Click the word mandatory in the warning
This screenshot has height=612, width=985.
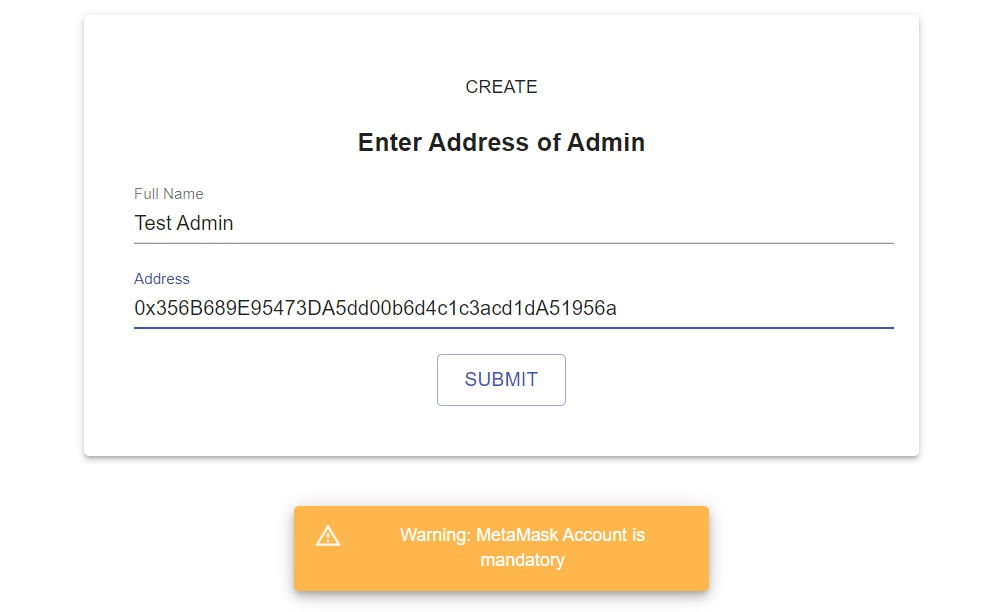click(522, 560)
